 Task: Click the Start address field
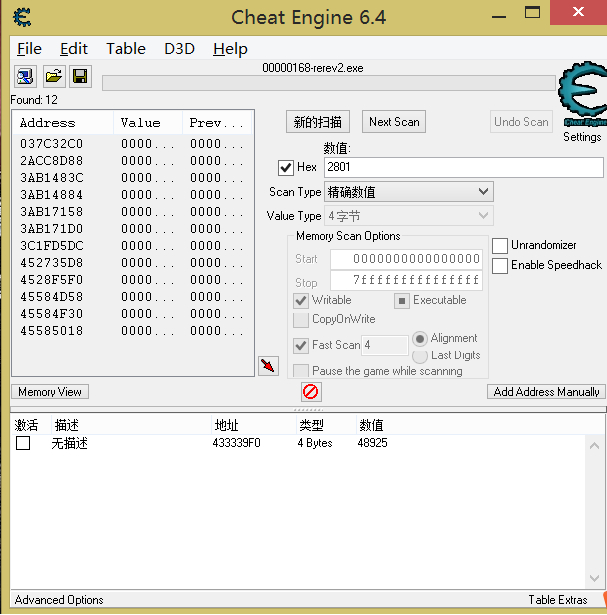click(406, 259)
